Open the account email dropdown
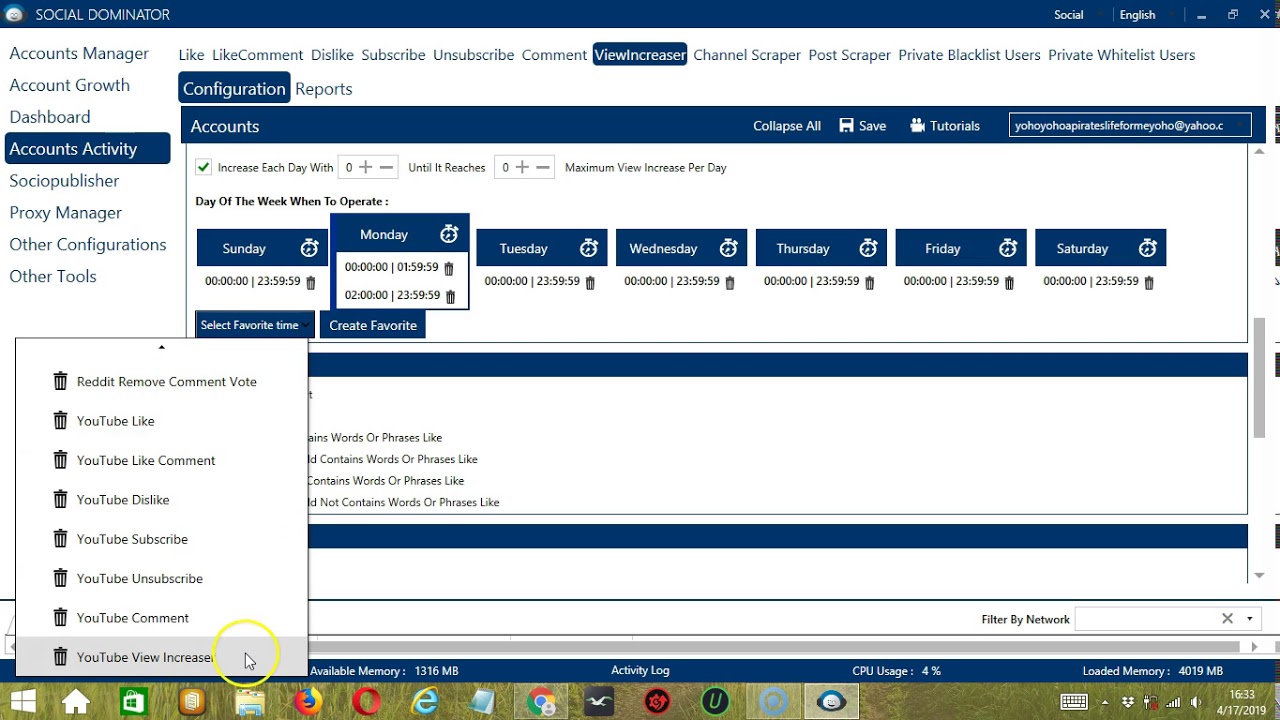The width and height of the screenshot is (1280, 720). click(x=1130, y=126)
